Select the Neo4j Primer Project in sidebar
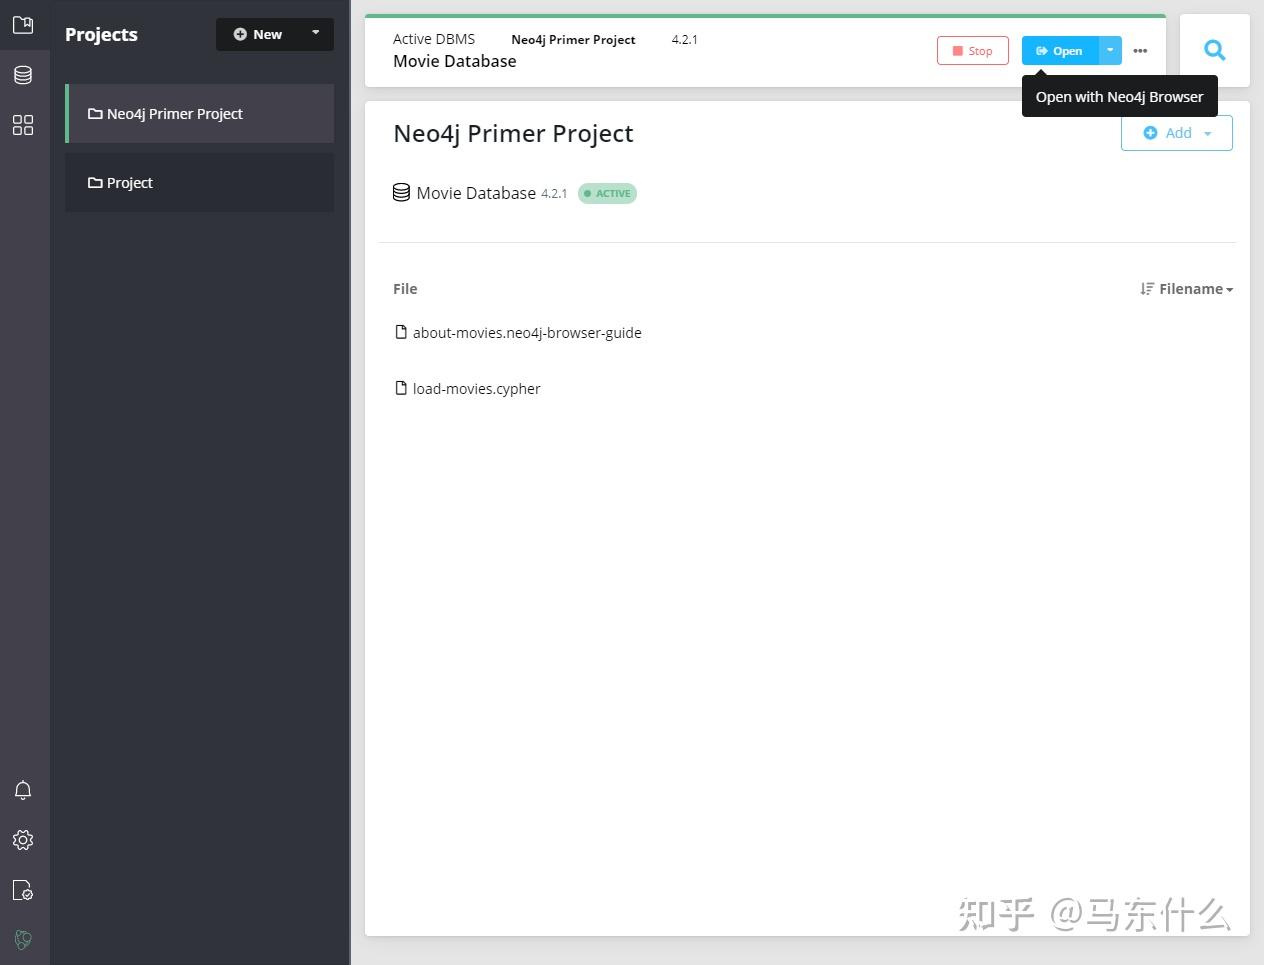The height and width of the screenshot is (965, 1264). 174,113
